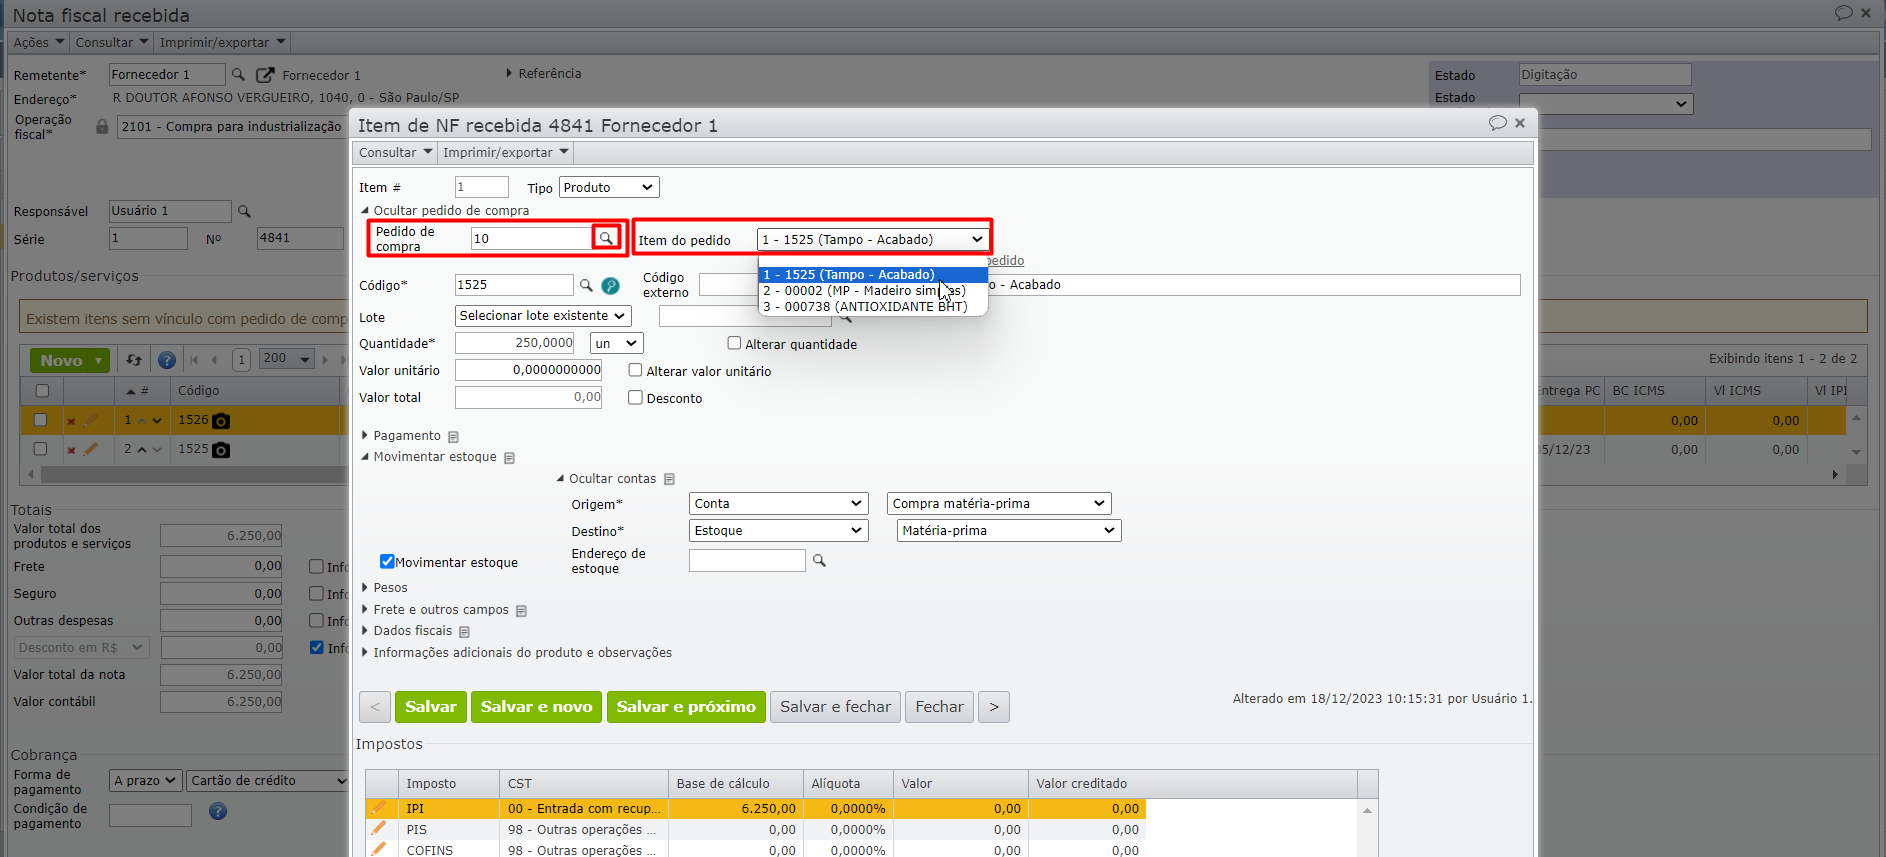Screen dimensions: 1886x857
Task: Edit IPI tax row with pencil icon
Action: tap(378, 807)
